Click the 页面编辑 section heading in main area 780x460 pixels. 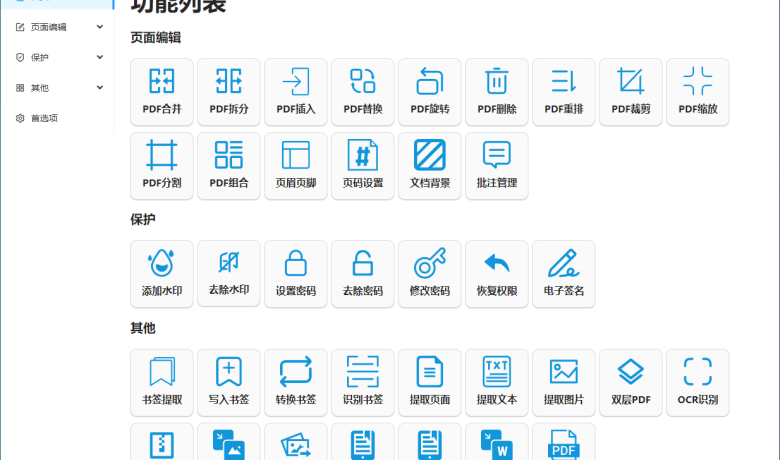[x=156, y=38]
